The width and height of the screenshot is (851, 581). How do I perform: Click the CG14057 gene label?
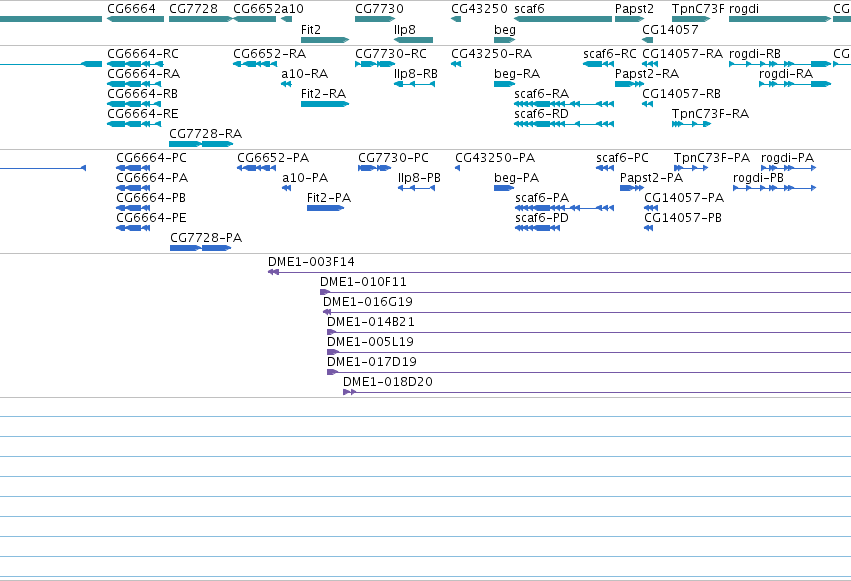670,29
